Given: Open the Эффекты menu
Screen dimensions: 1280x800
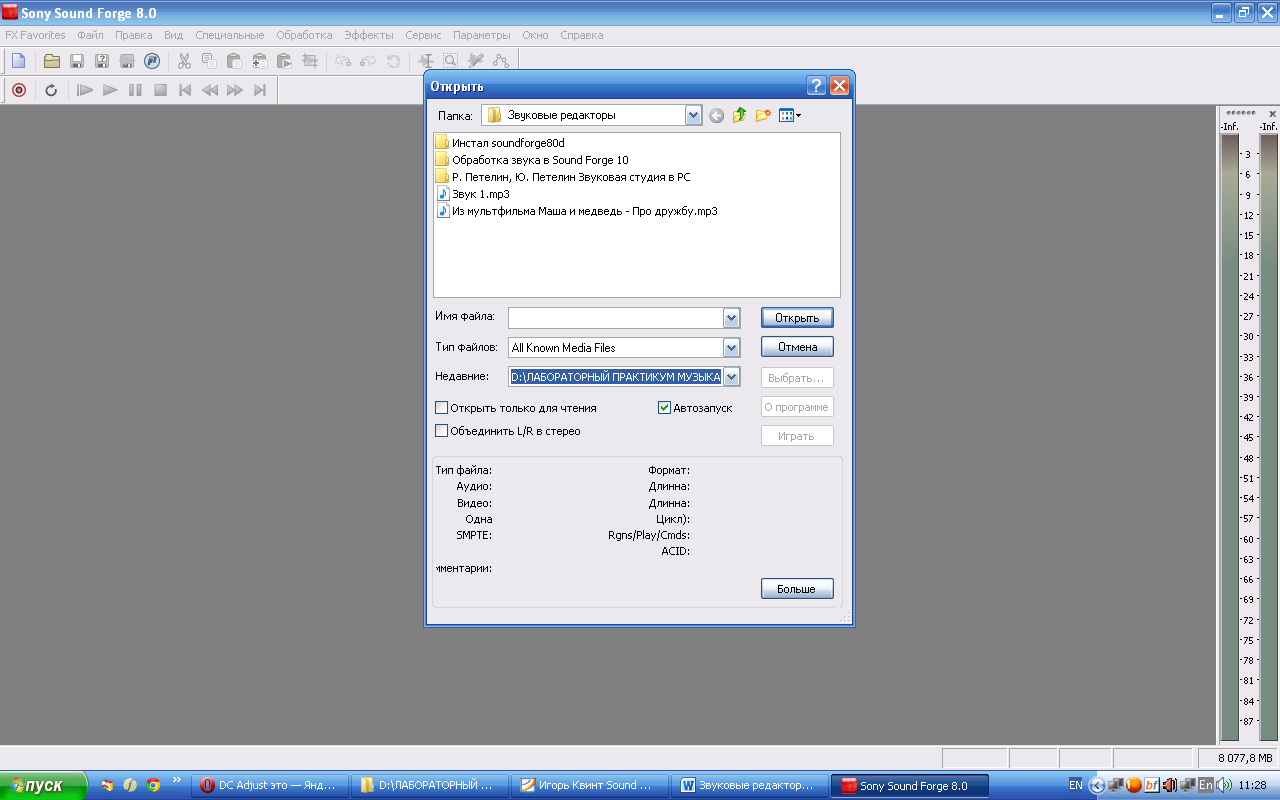Looking at the screenshot, I should 369,35.
